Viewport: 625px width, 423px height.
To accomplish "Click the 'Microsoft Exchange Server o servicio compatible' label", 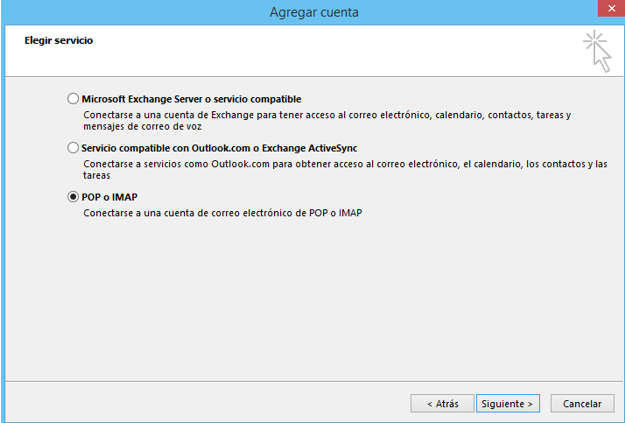I will (191, 99).
